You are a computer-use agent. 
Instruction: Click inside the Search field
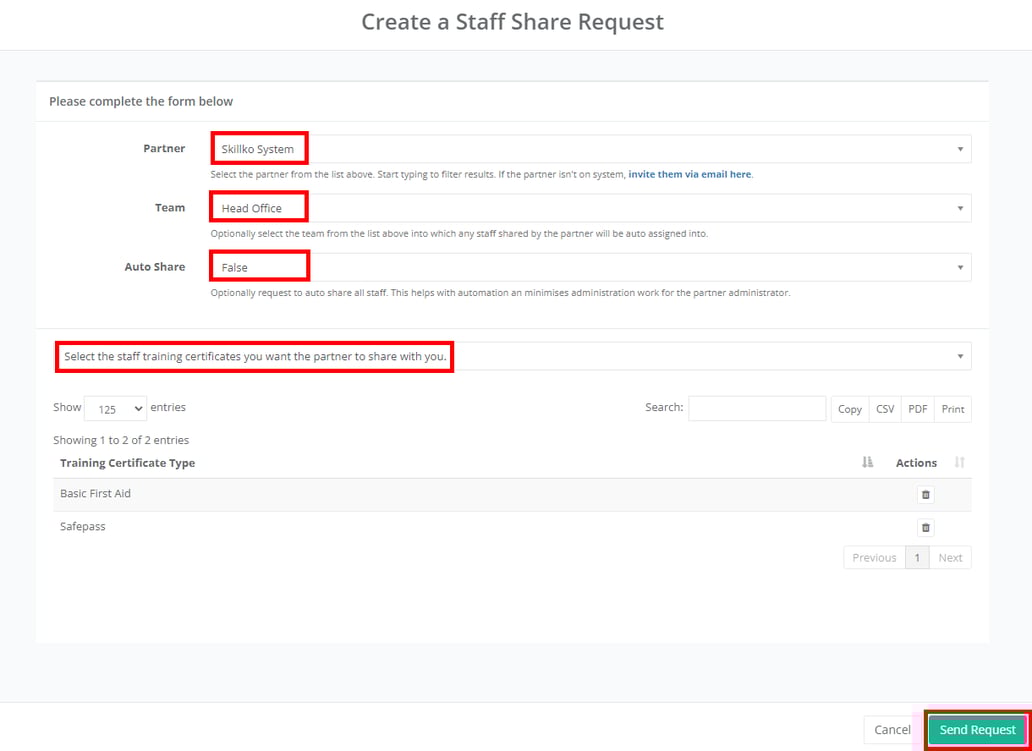[756, 408]
